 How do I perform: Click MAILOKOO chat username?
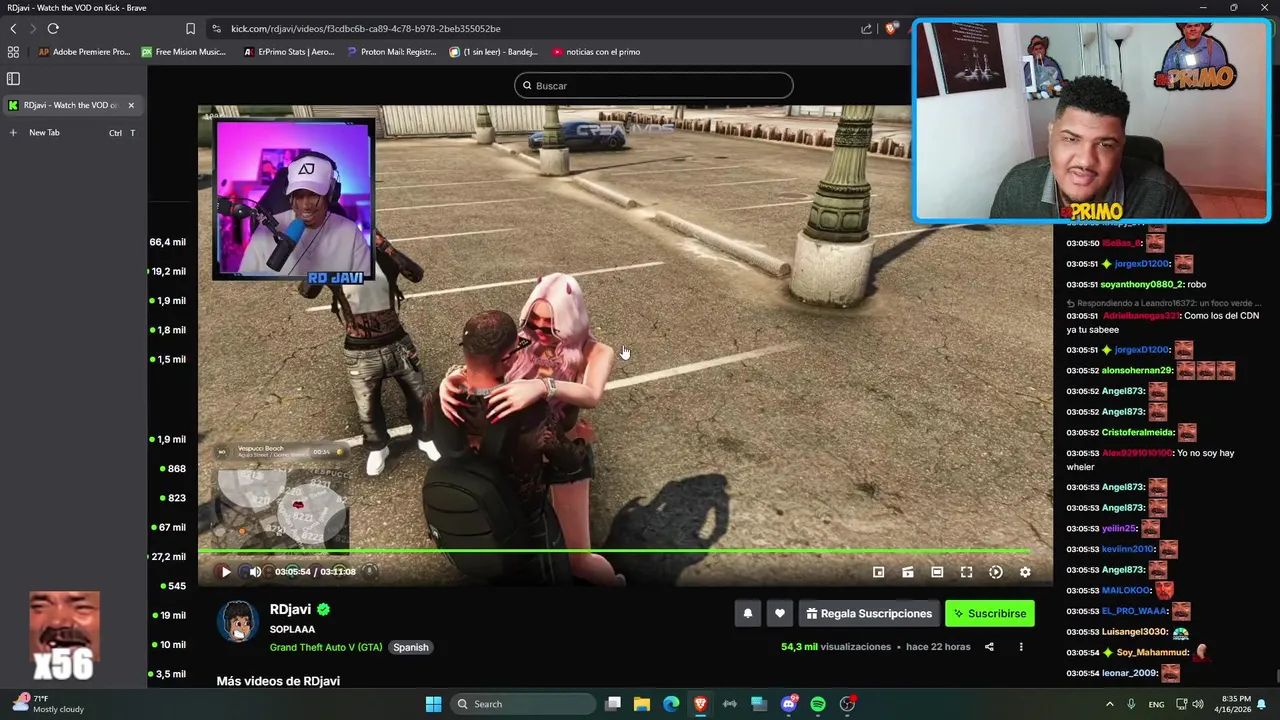tap(1126, 590)
